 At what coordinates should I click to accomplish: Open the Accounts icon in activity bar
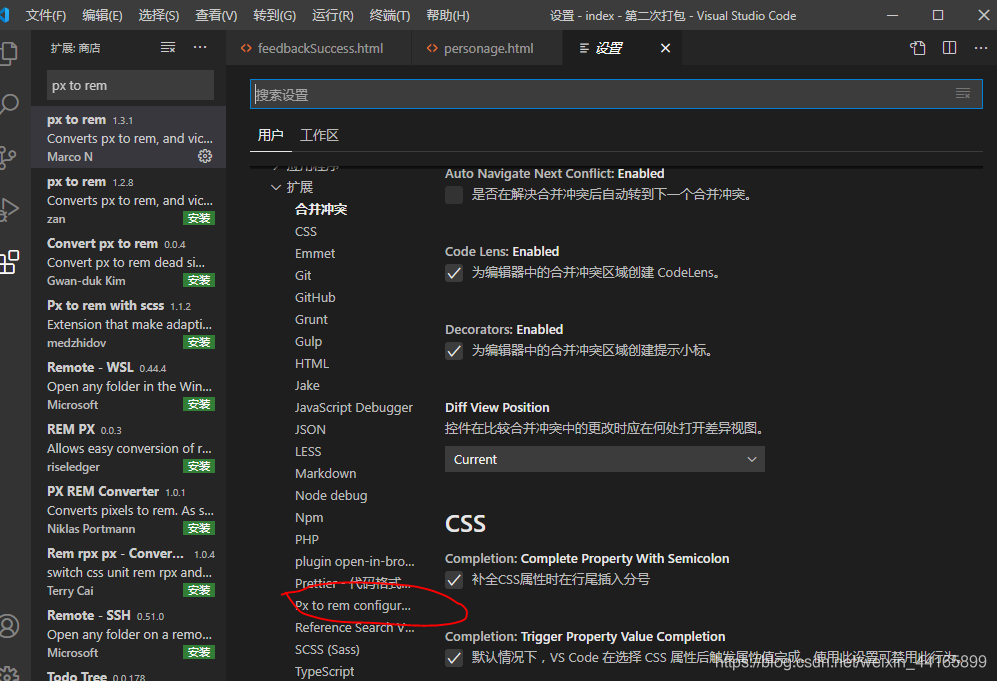(x=9, y=626)
